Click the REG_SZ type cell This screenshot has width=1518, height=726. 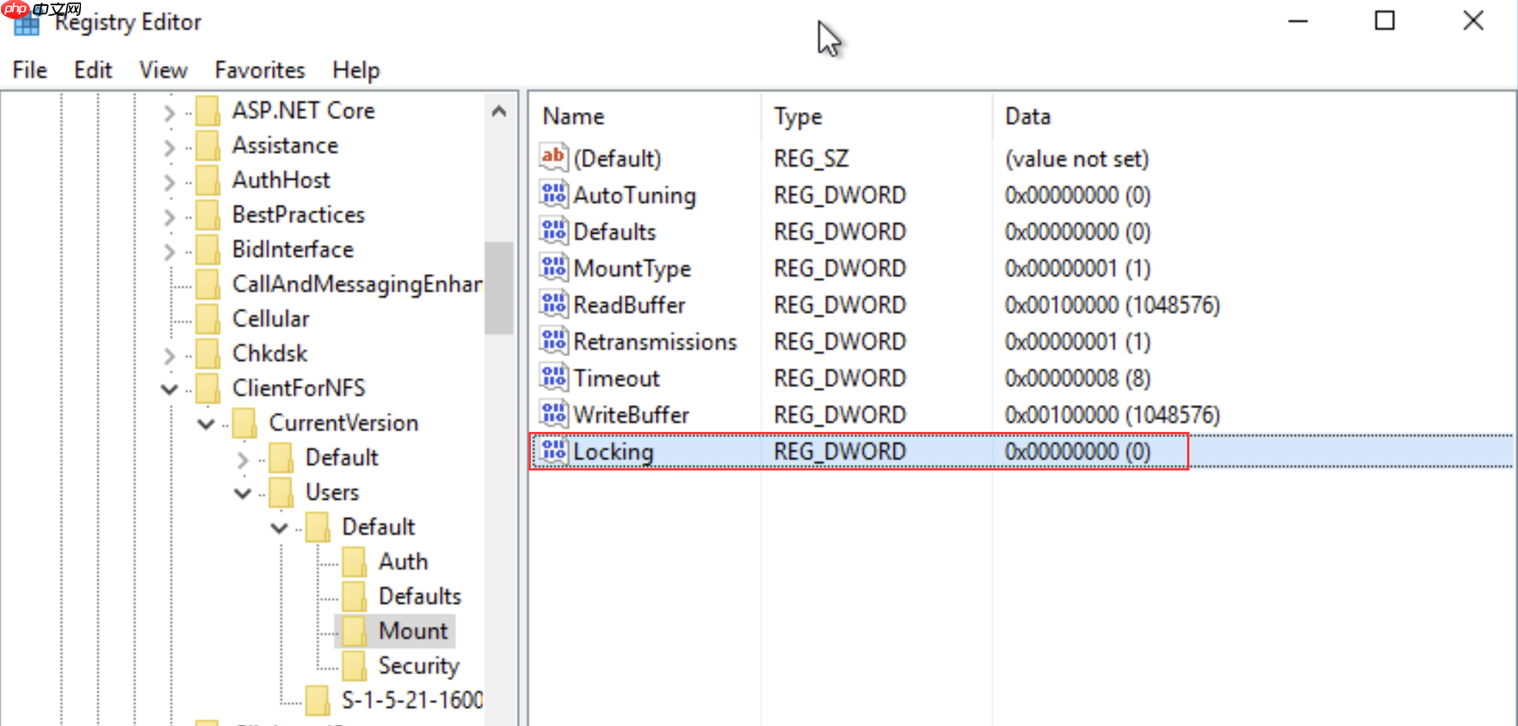click(x=811, y=159)
